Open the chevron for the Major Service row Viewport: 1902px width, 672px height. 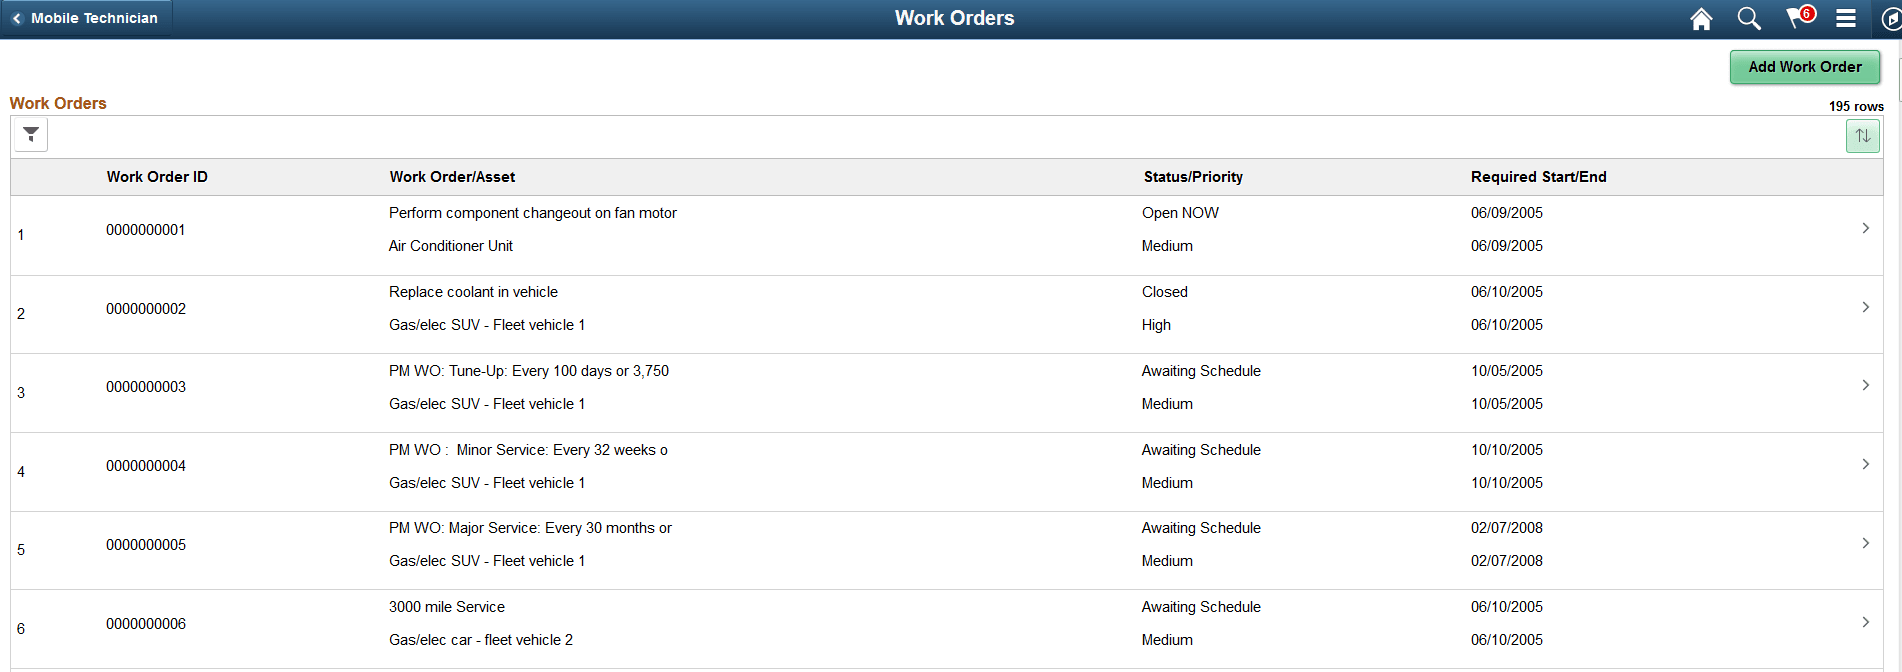(x=1865, y=543)
